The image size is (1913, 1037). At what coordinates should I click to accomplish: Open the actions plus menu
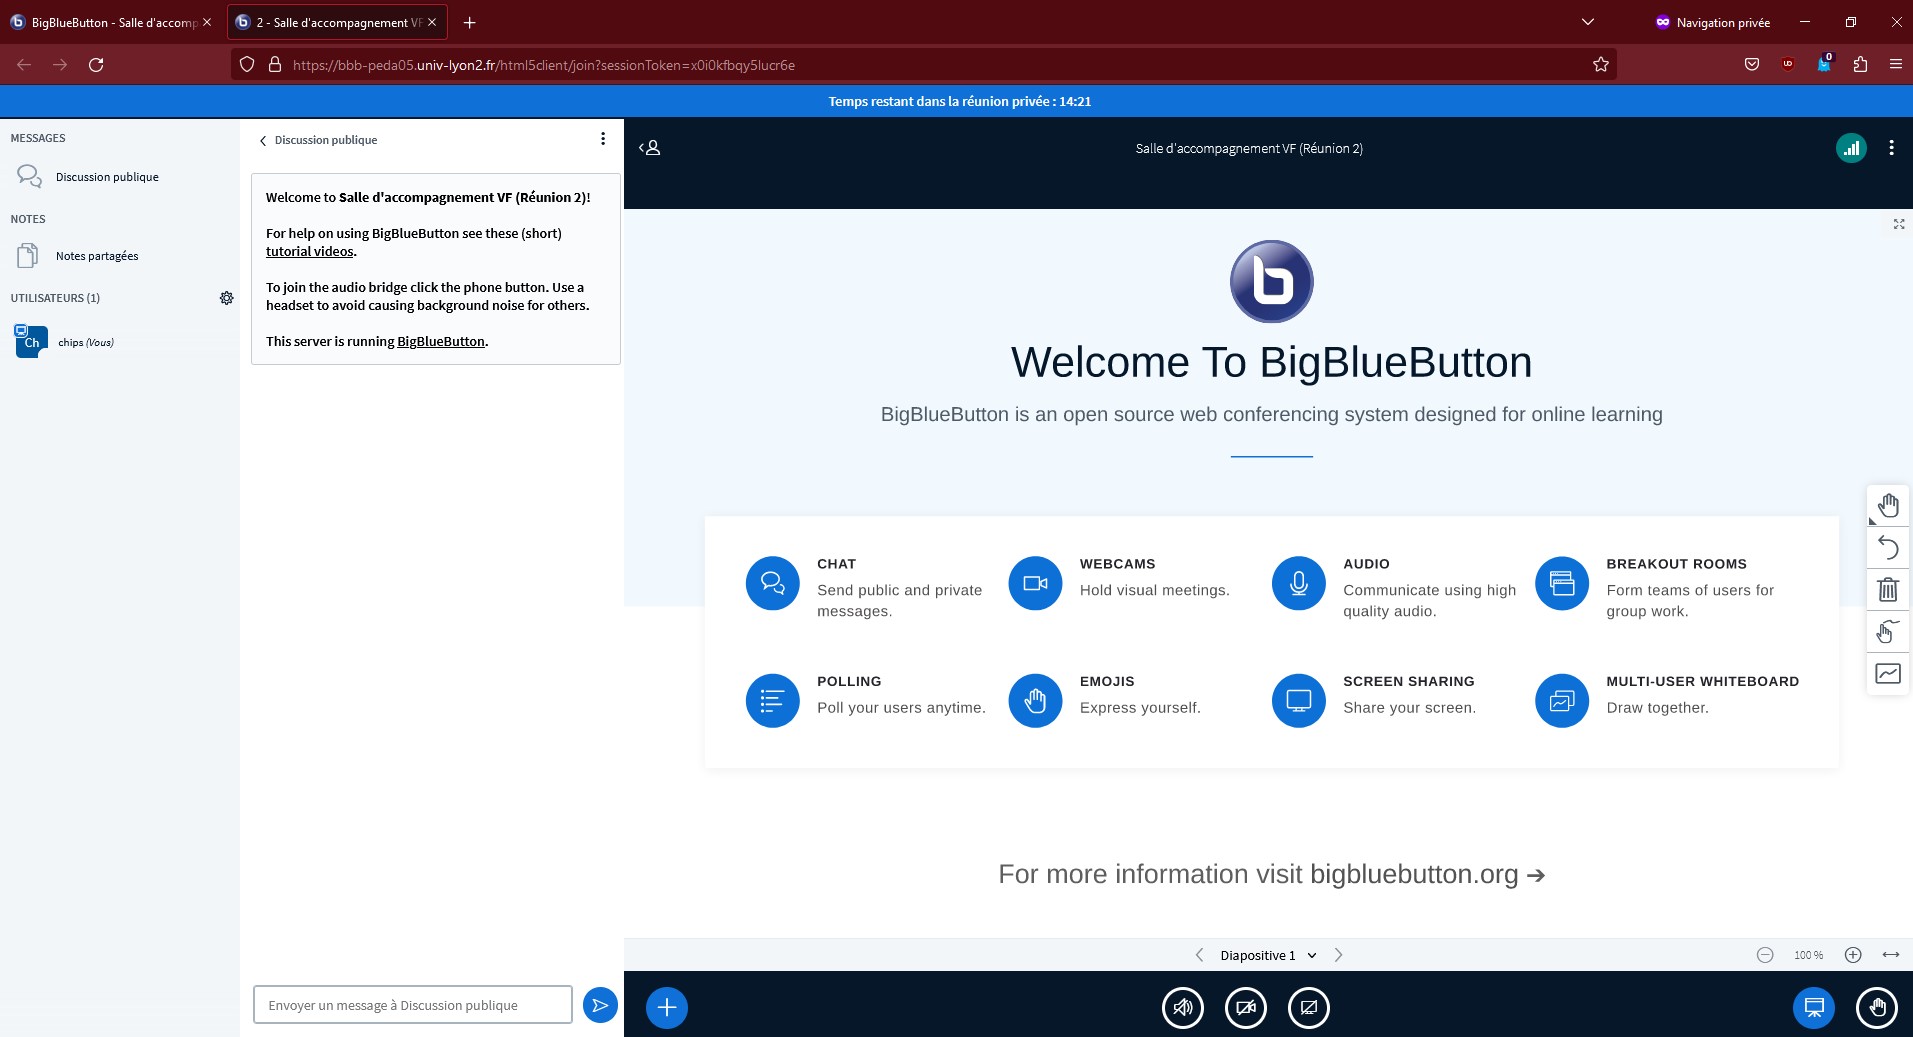click(665, 1007)
